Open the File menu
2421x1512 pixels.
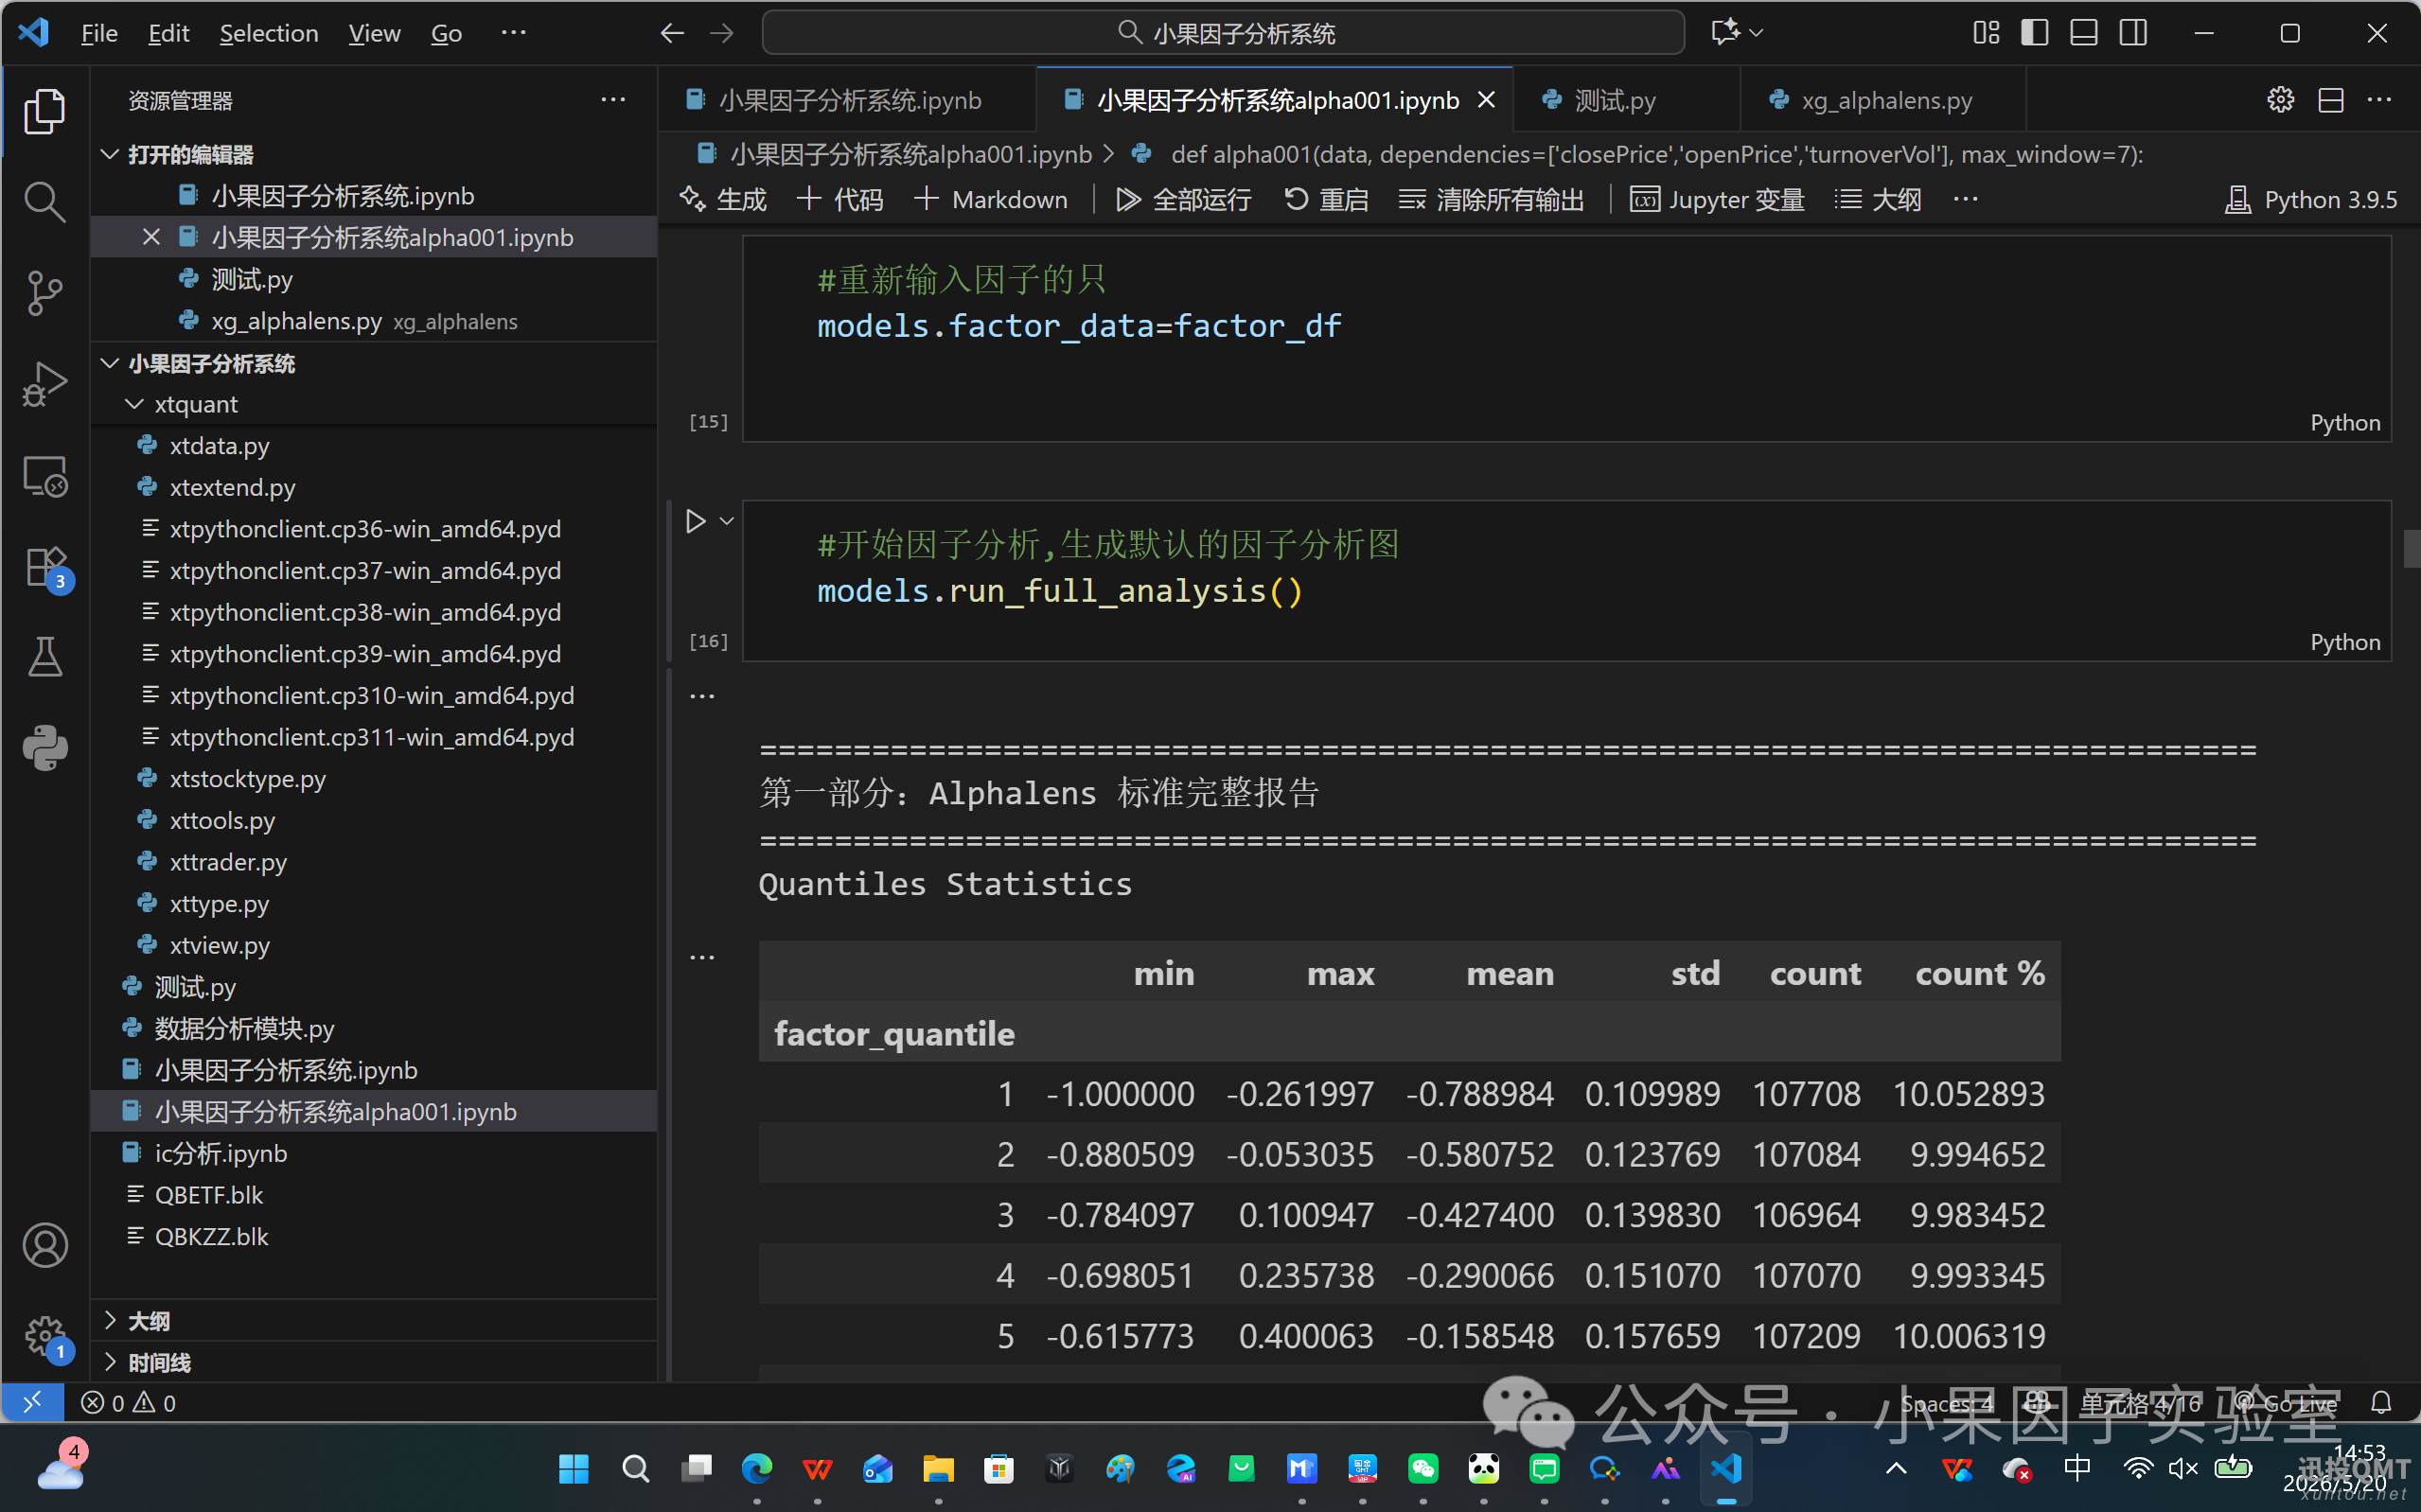pyautogui.click(x=99, y=33)
